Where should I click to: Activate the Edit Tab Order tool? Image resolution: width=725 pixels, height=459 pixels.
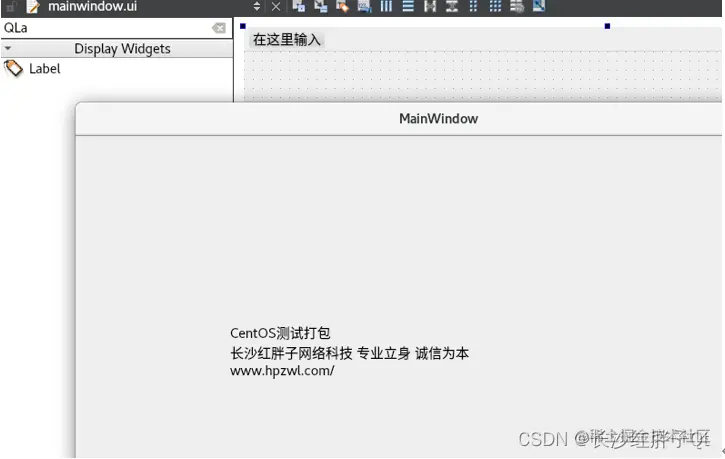(x=364, y=6)
